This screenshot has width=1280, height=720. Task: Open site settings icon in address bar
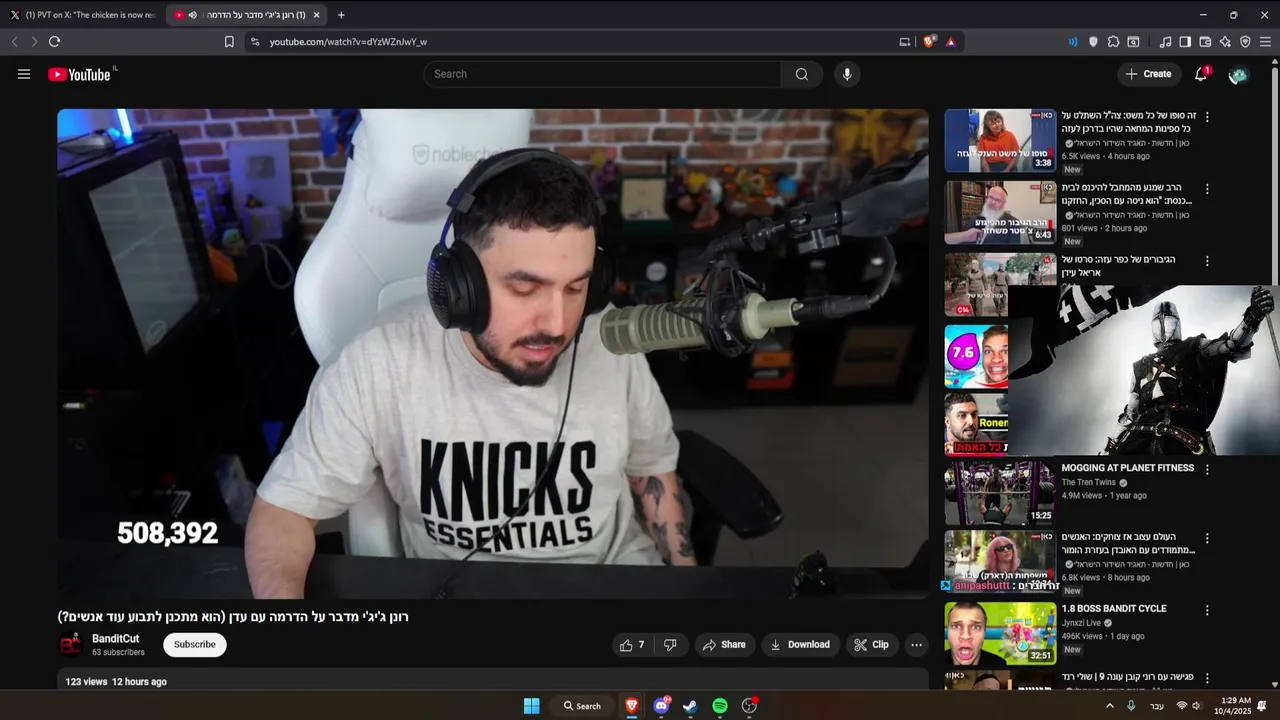[x=255, y=42]
